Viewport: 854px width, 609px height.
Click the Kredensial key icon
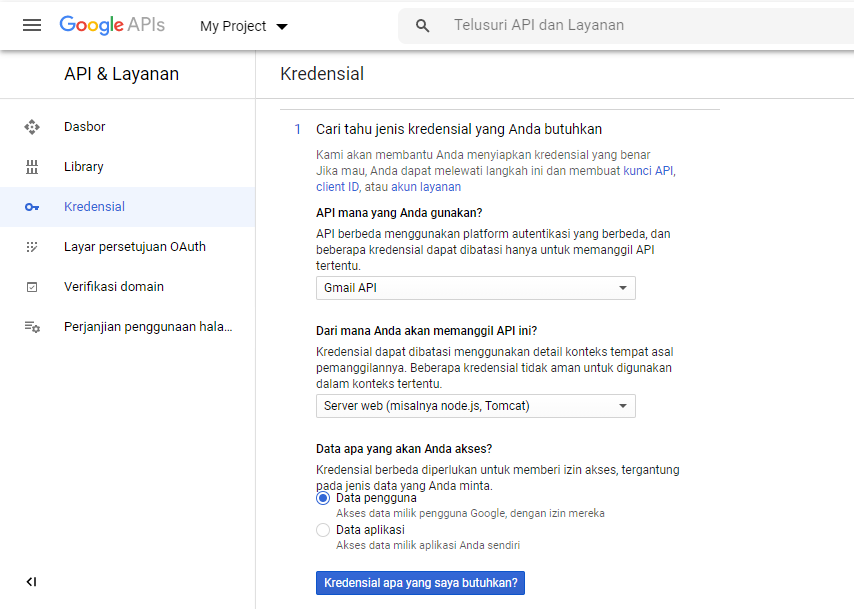[32, 207]
